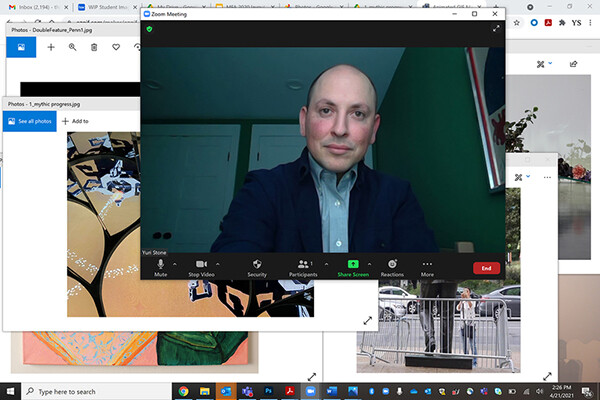Click See all photos button
The image size is (600, 400).
[29, 121]
